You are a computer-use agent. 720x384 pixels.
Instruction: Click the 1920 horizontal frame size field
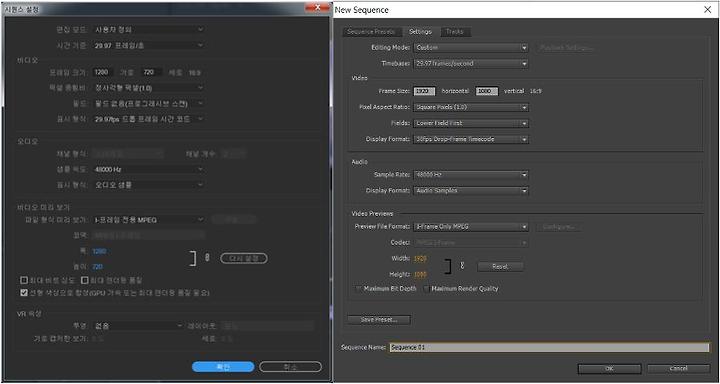coord(424,91)
